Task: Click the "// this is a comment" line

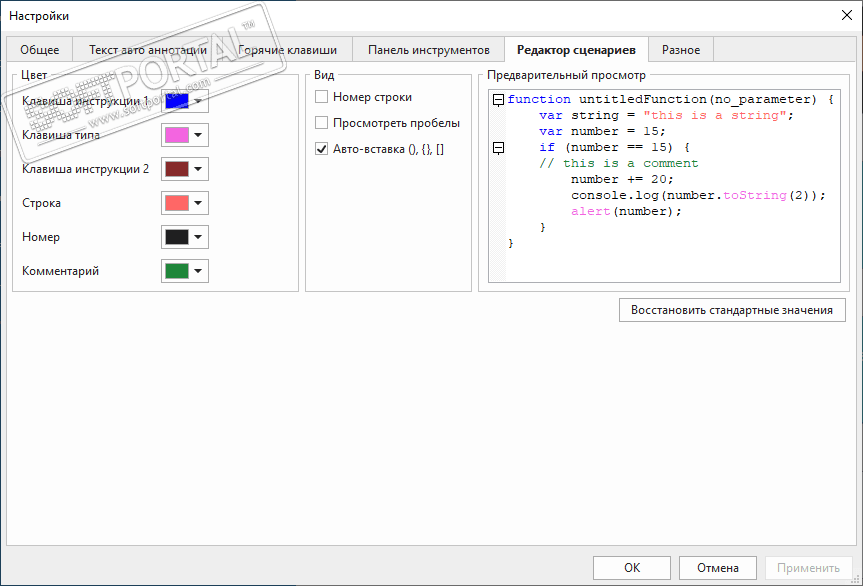Action: click(x=619, y=163)
